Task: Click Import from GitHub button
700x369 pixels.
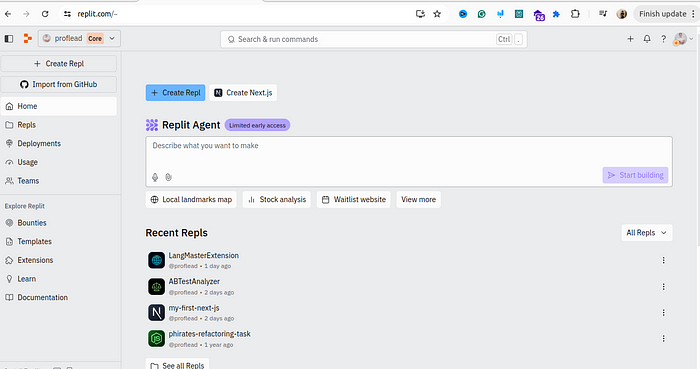Action: tap(58, 84)
